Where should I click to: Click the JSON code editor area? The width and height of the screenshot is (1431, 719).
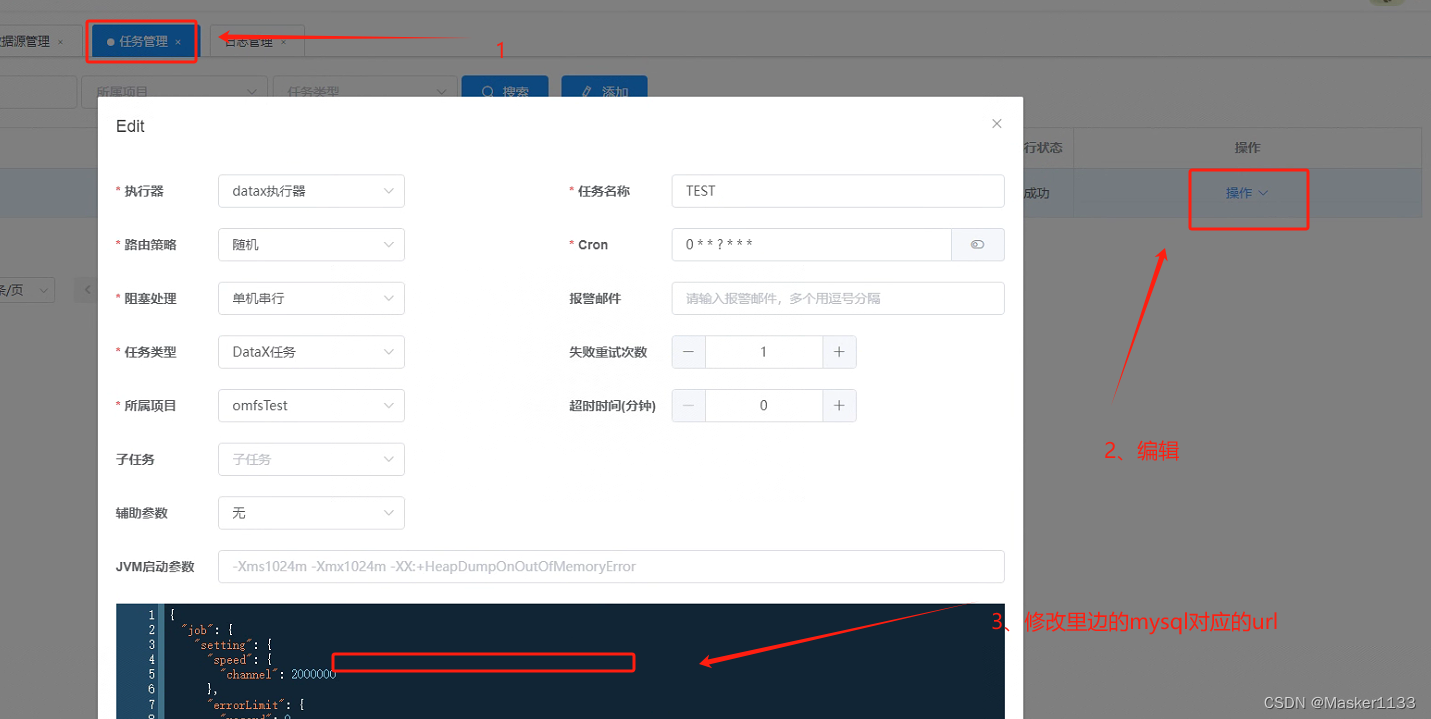tap(560, 661)
